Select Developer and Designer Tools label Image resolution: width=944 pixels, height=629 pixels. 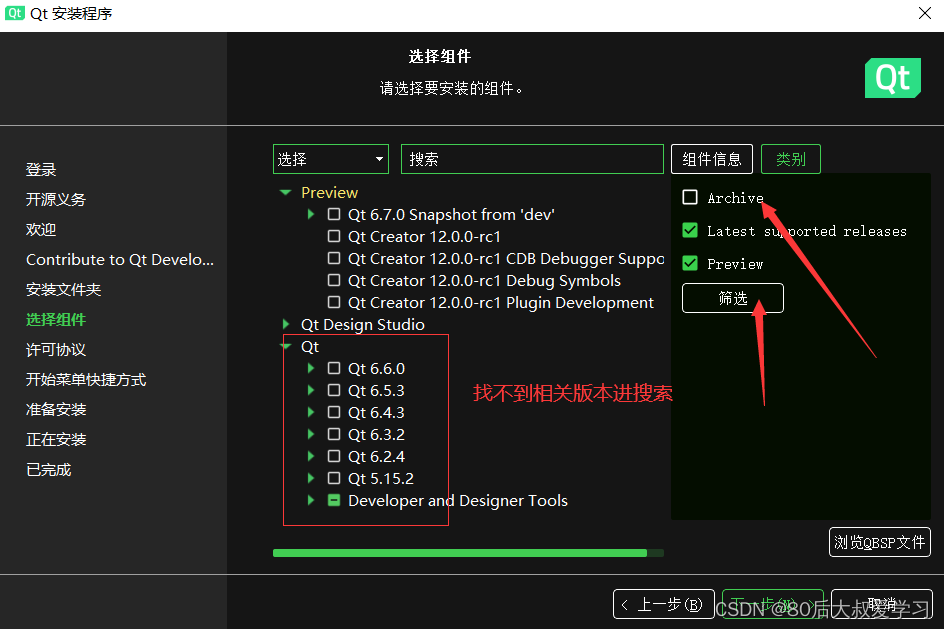(458, 500)
